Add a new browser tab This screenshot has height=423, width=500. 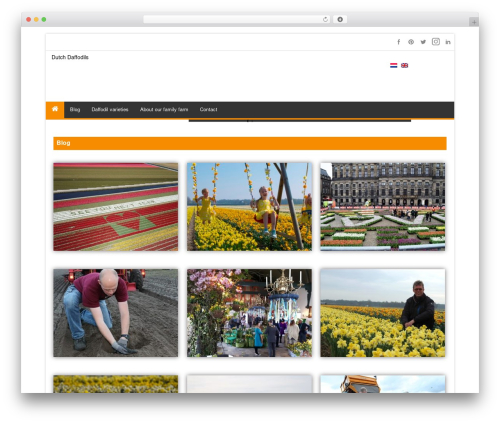click(474, 22)
